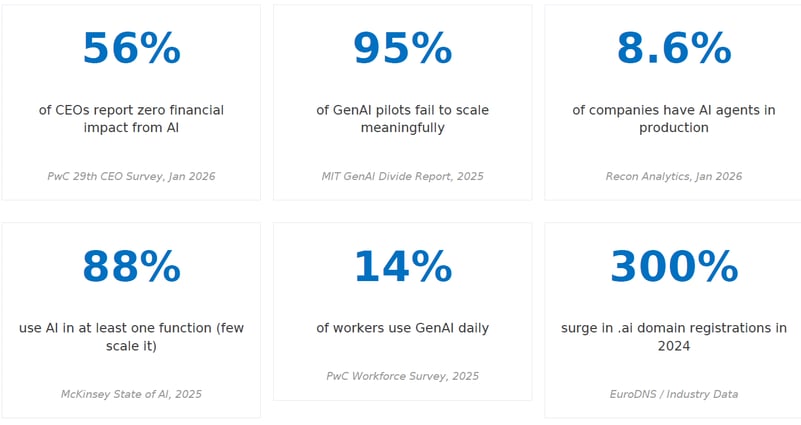
Task: Click the 8.6% statistic figure
Action: [x=673, y=49]
